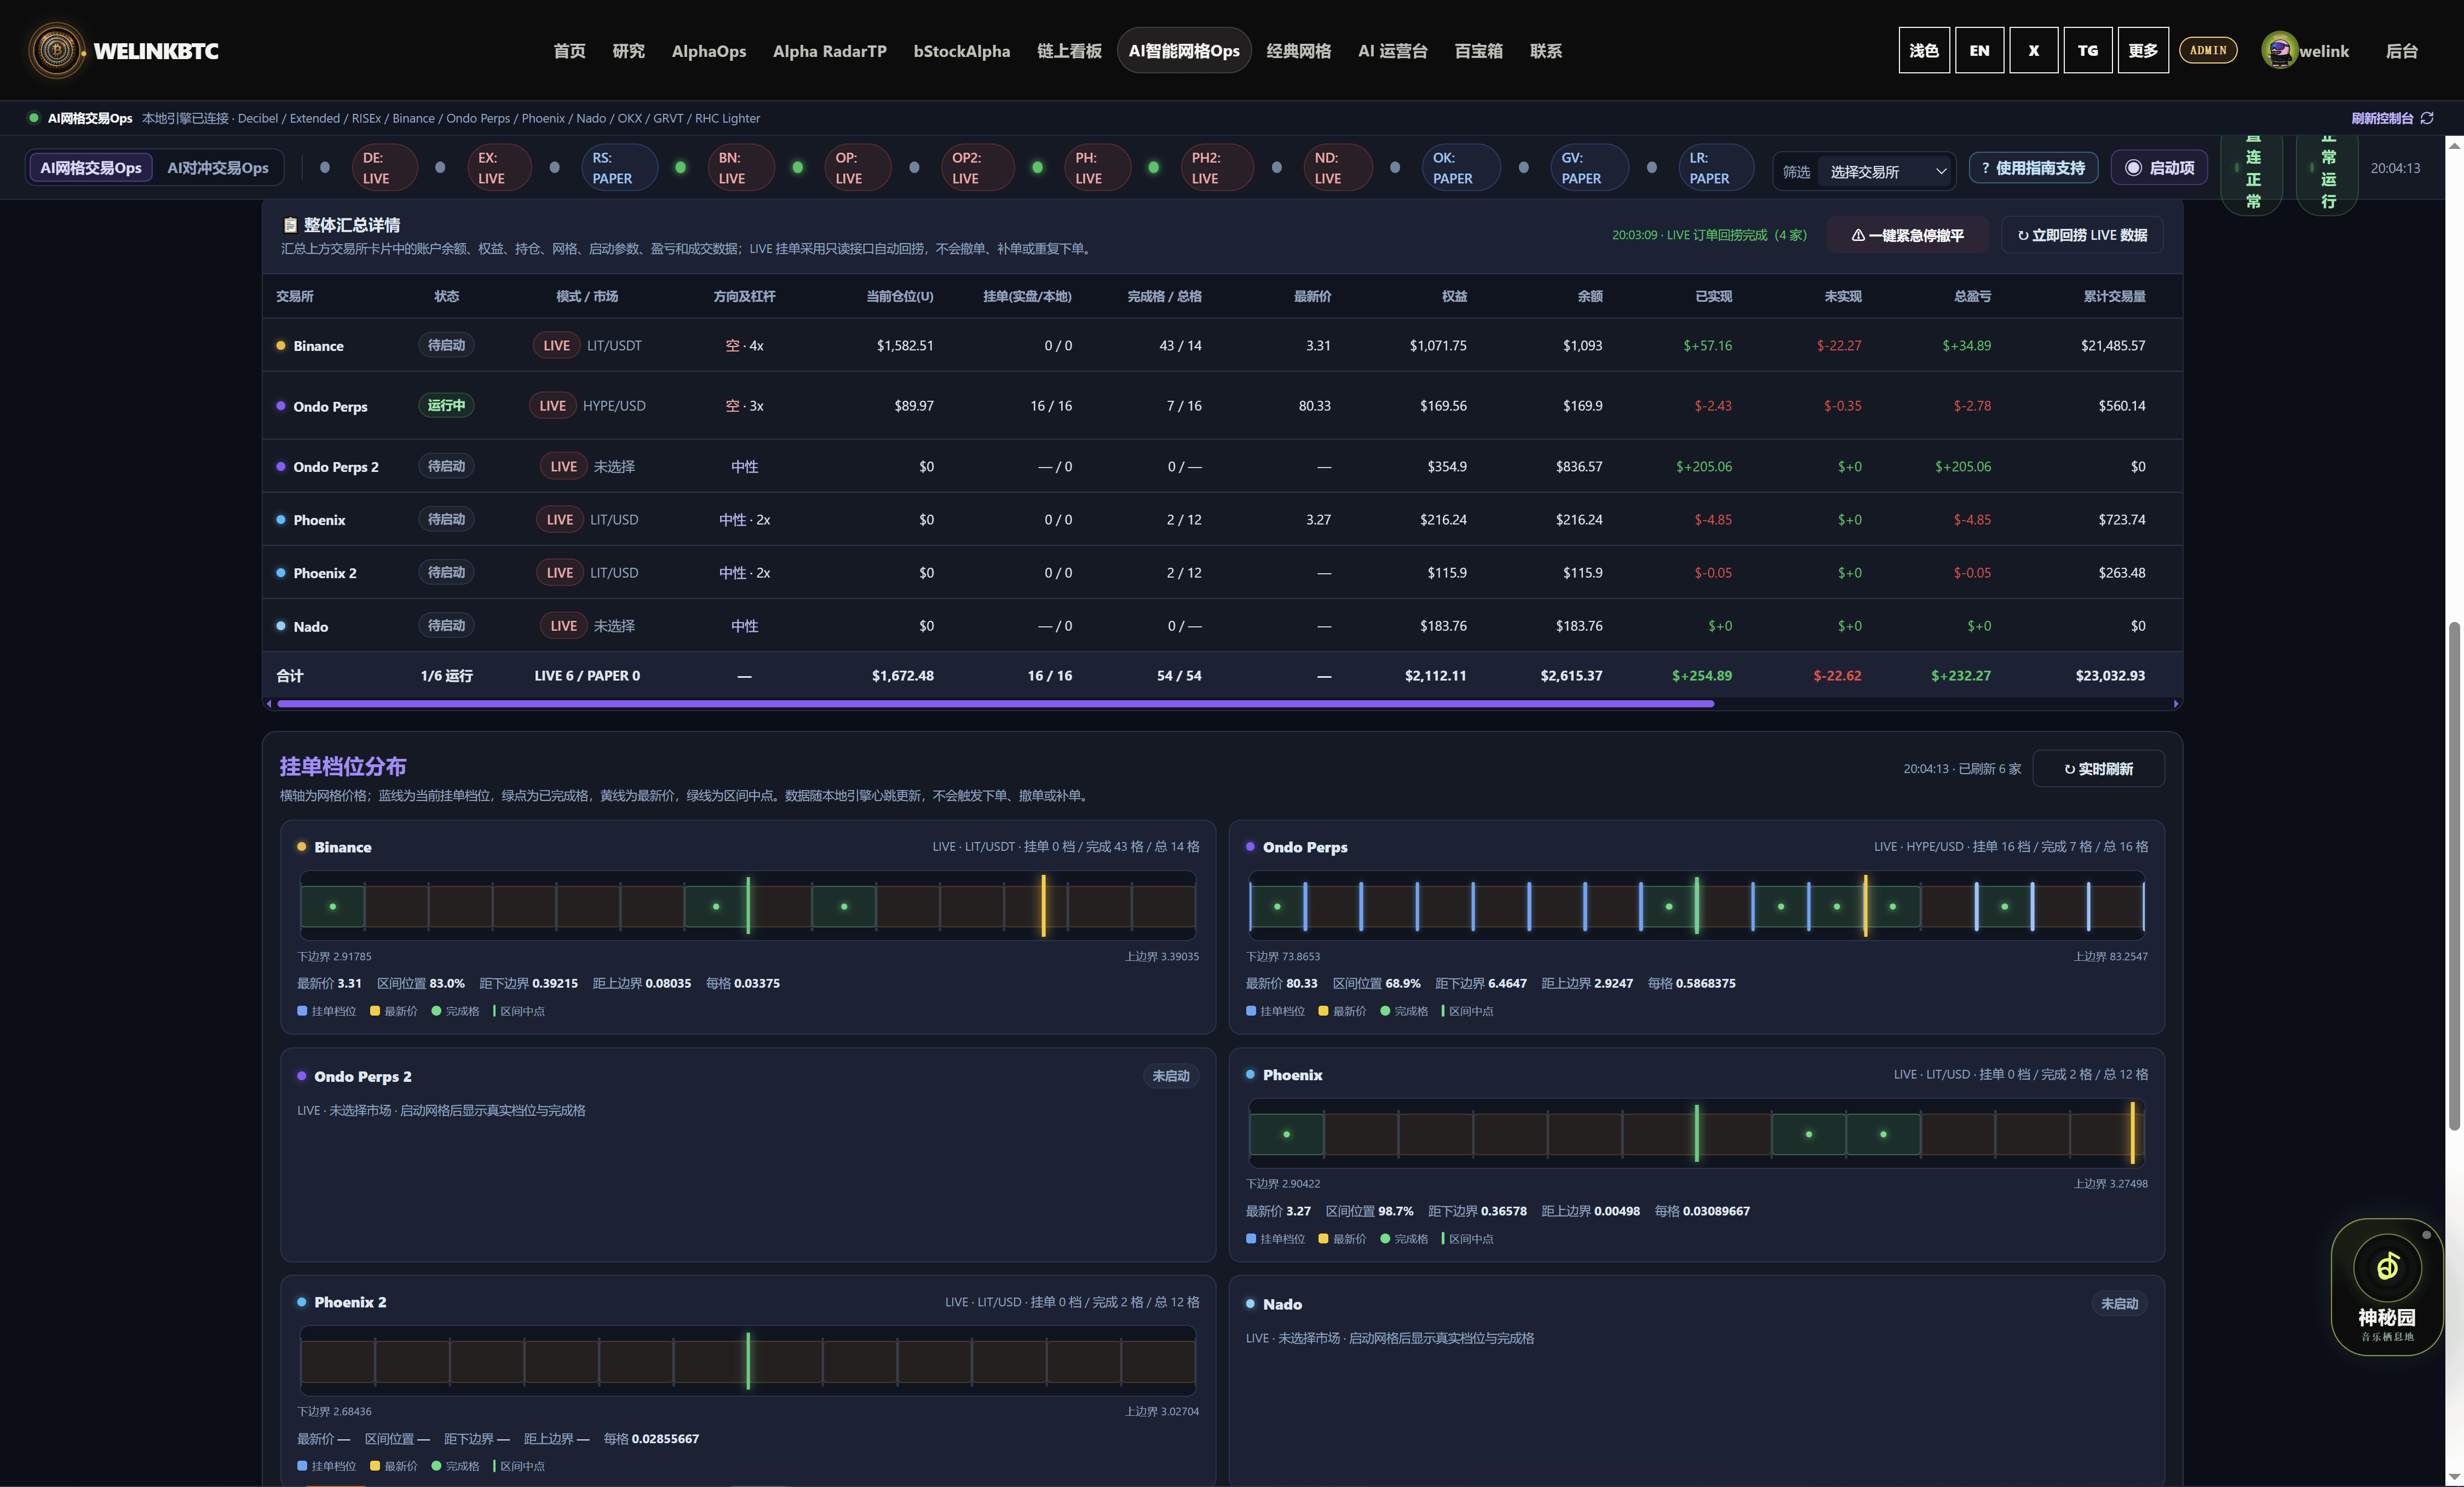The image size is (2464, 1487).
Task: Click the 一键紧急停撤平 emergency button
Action: tap(1907, 235)
